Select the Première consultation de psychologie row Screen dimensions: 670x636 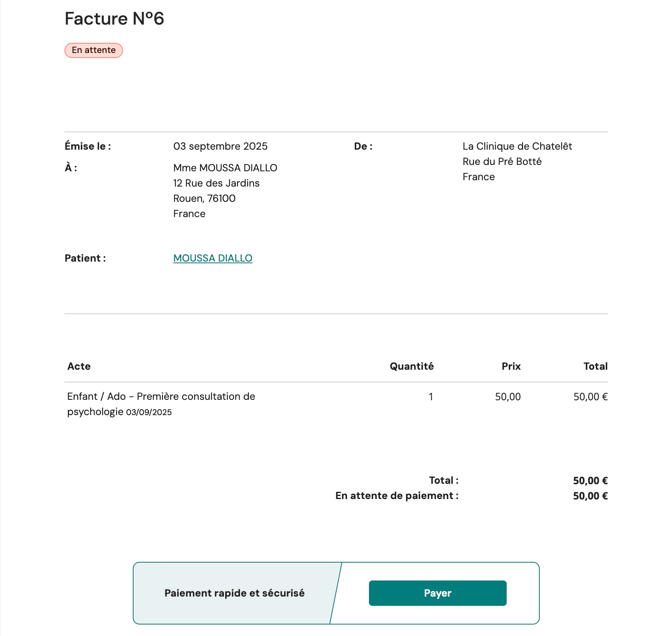pos(161,403)
